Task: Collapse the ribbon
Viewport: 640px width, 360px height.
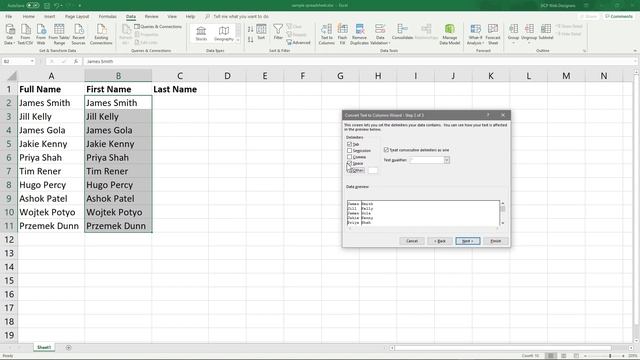Action: (x=635, y=51)
